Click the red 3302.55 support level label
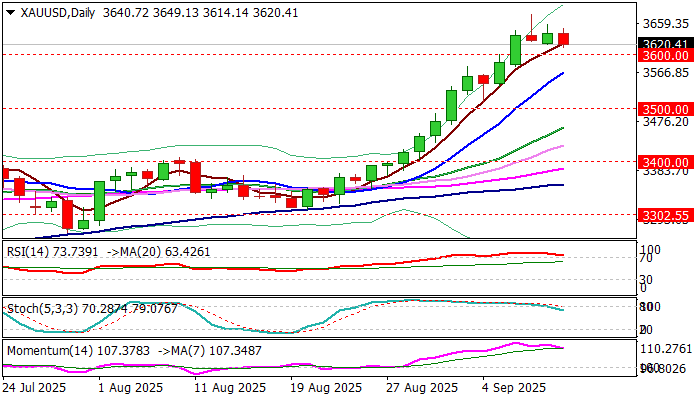 point(666,214)
